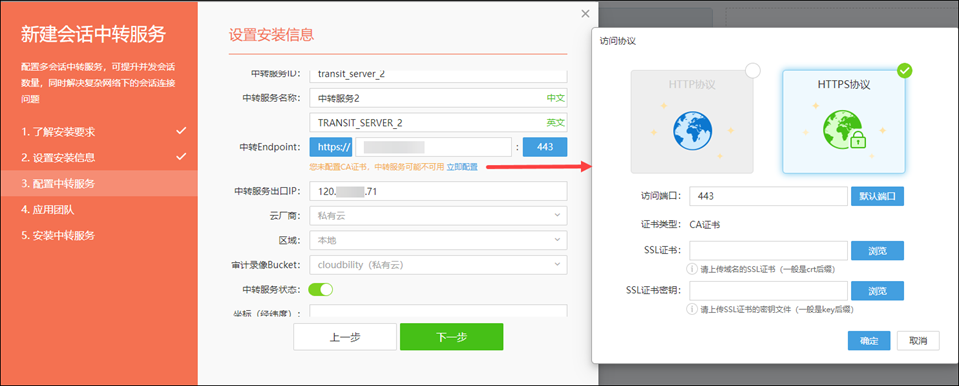Click the 英文 tag in name field
The image size is (960, 386).
[556, 123]
